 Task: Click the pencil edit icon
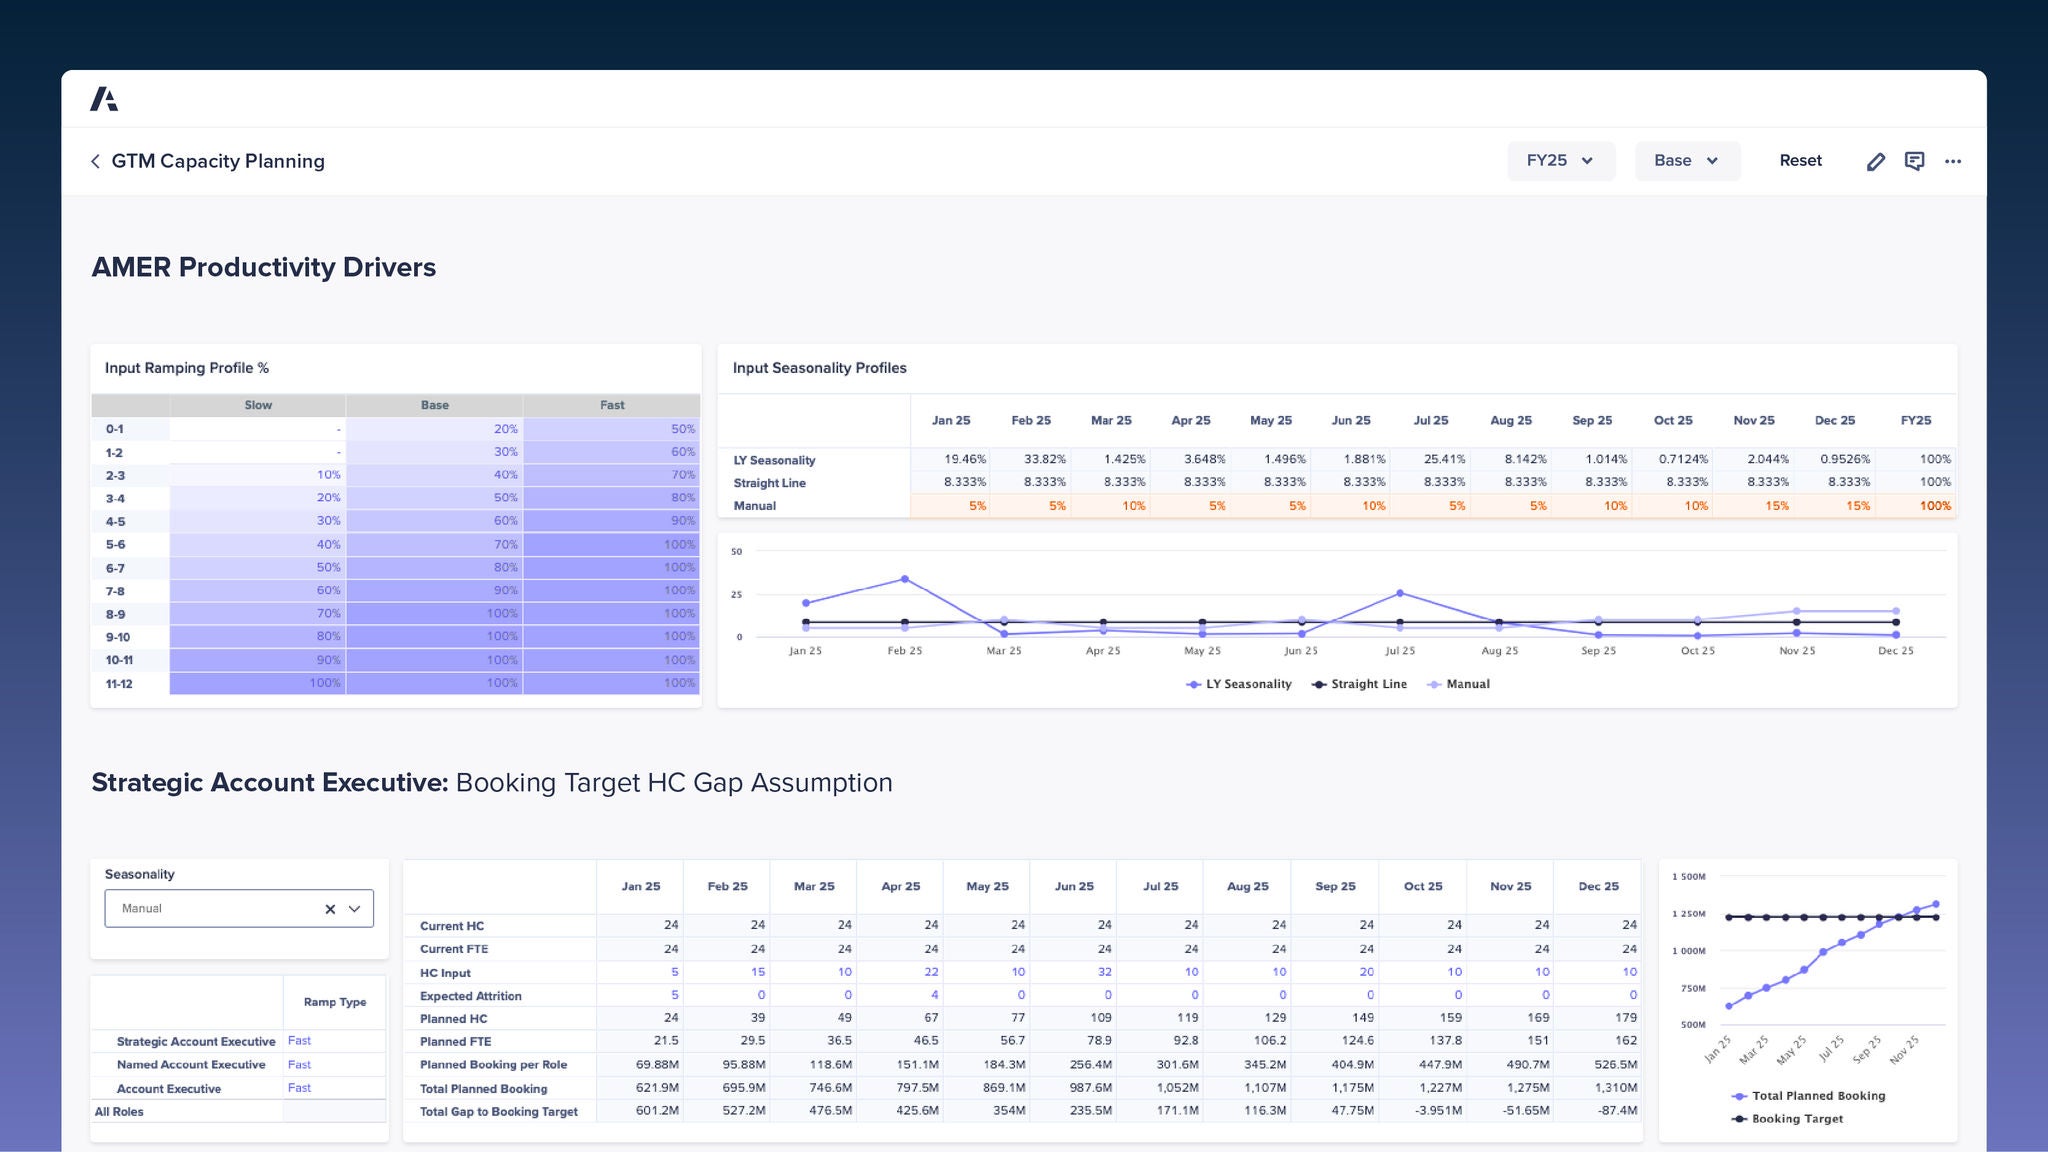1875,161
